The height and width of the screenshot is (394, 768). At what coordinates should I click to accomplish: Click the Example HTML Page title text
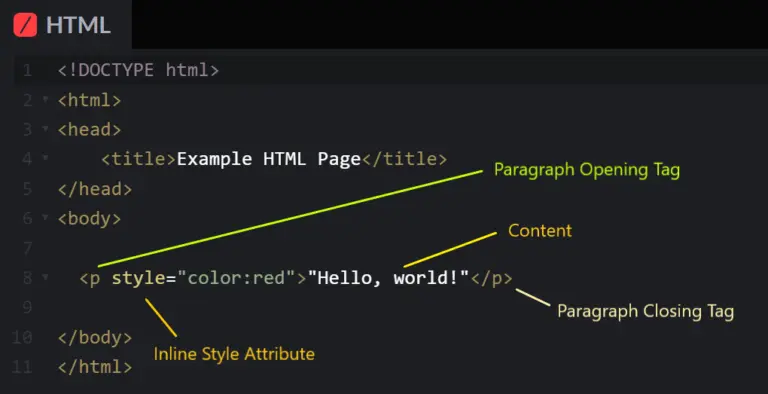269,159
